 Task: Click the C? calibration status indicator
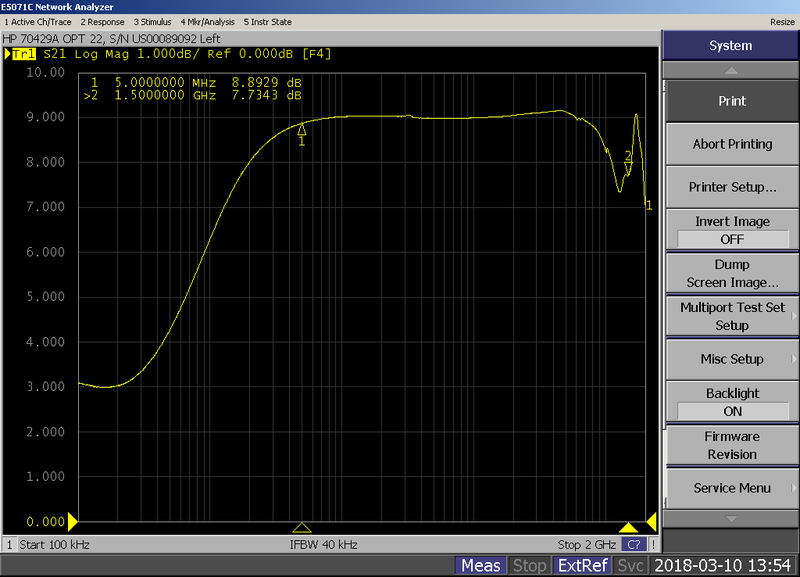coord(633,545)
